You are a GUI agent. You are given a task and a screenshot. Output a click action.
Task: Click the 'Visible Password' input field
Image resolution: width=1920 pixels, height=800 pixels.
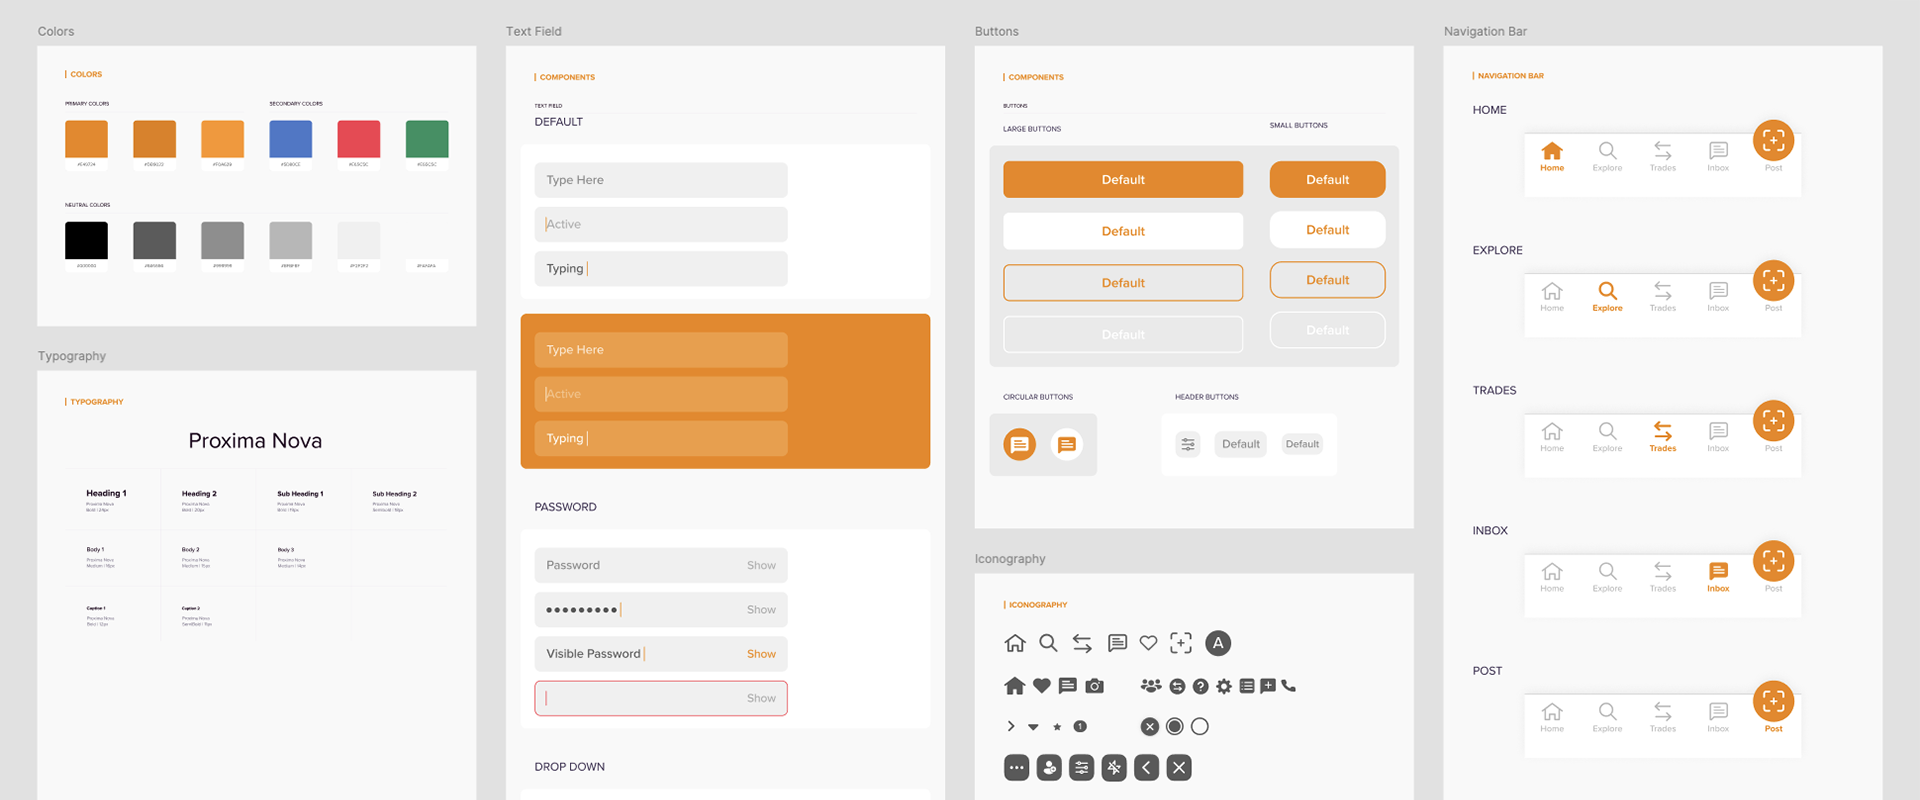(661, 654)
